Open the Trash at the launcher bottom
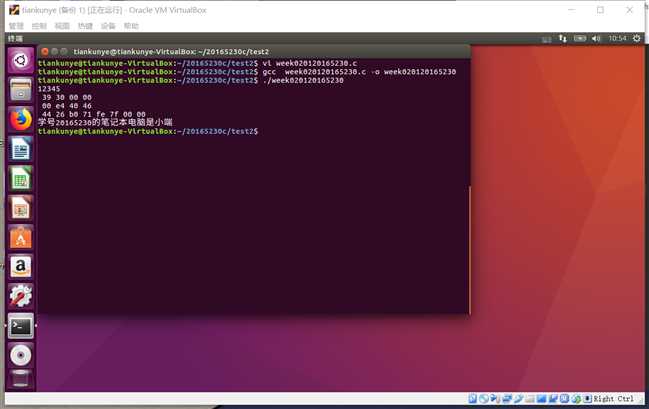The height and width of the screenshot is (409, 649). click(x=20, y=380)
